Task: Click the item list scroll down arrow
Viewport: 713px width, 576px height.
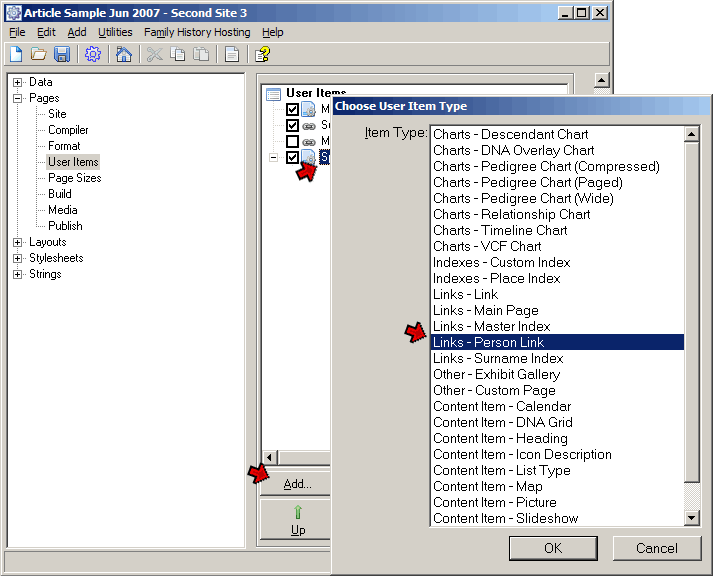Action: click(x=691, y=517)
